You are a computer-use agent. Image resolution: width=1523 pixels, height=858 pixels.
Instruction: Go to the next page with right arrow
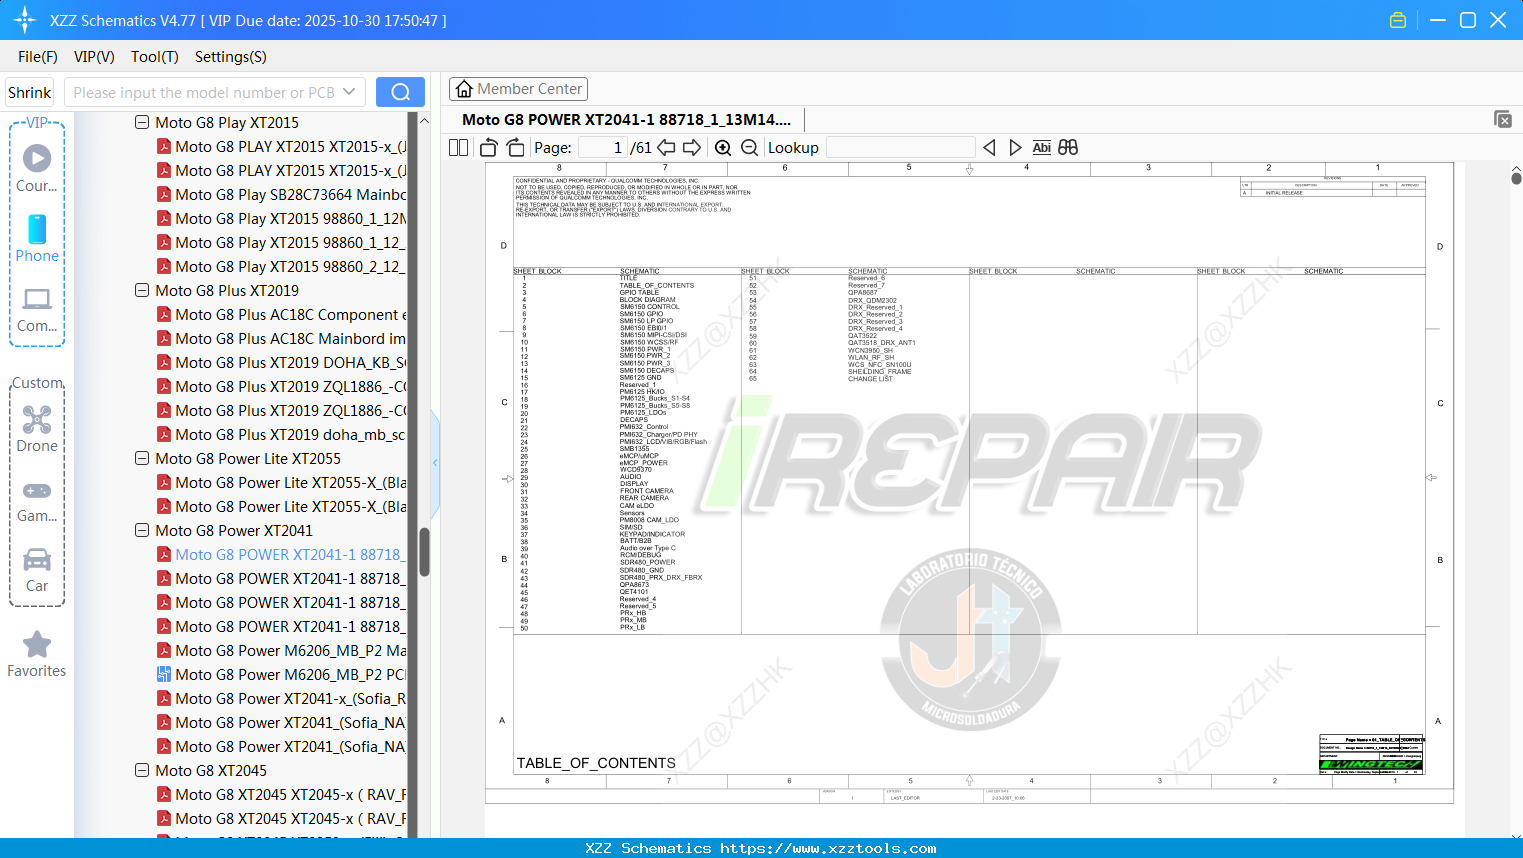(x=692, y=148)
